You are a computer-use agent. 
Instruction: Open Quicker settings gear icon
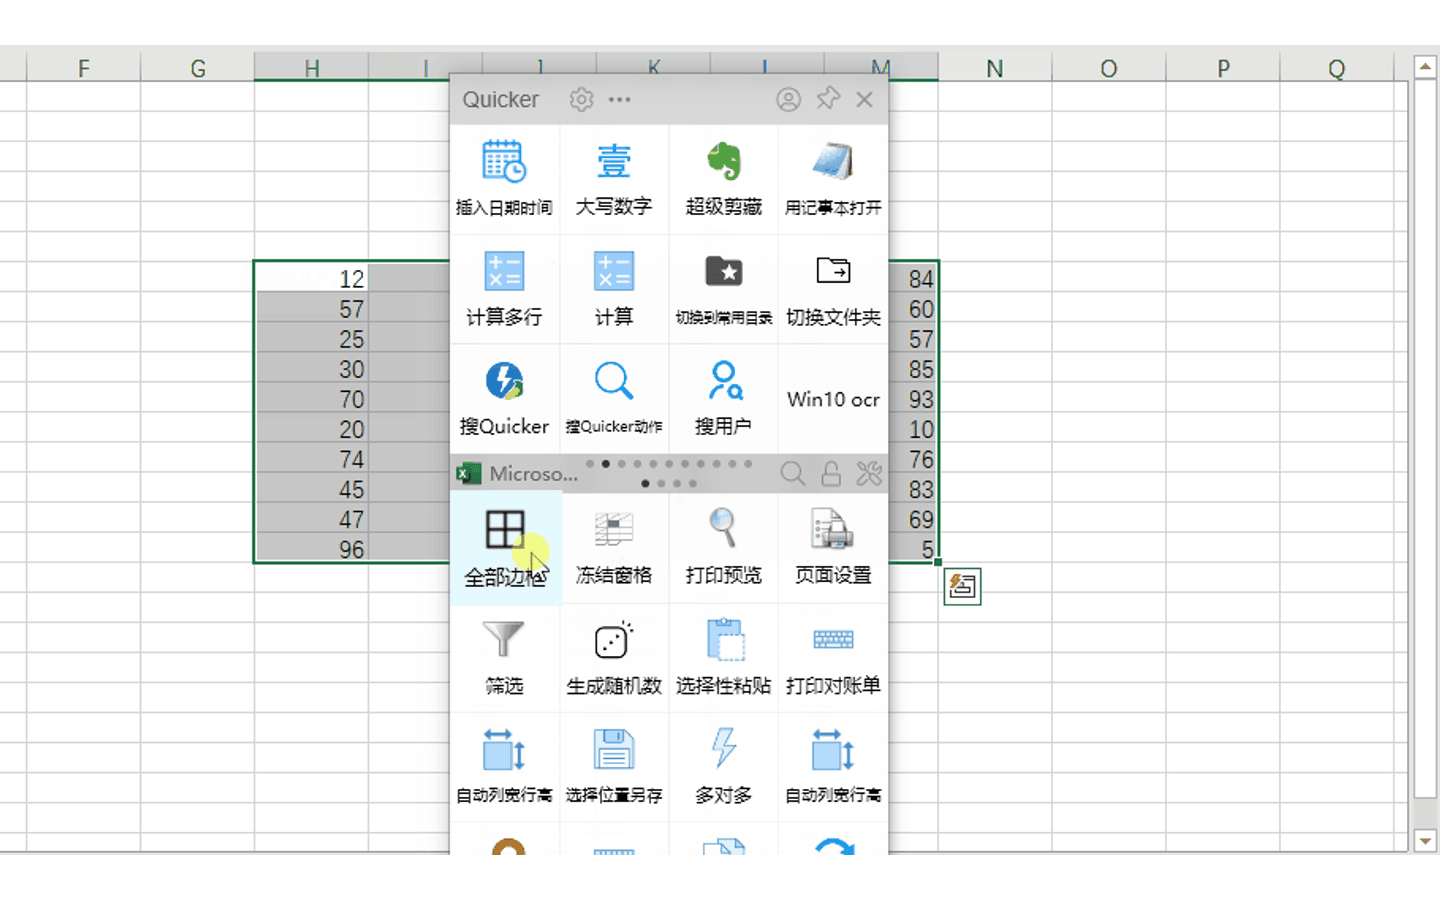pos(581,100)
